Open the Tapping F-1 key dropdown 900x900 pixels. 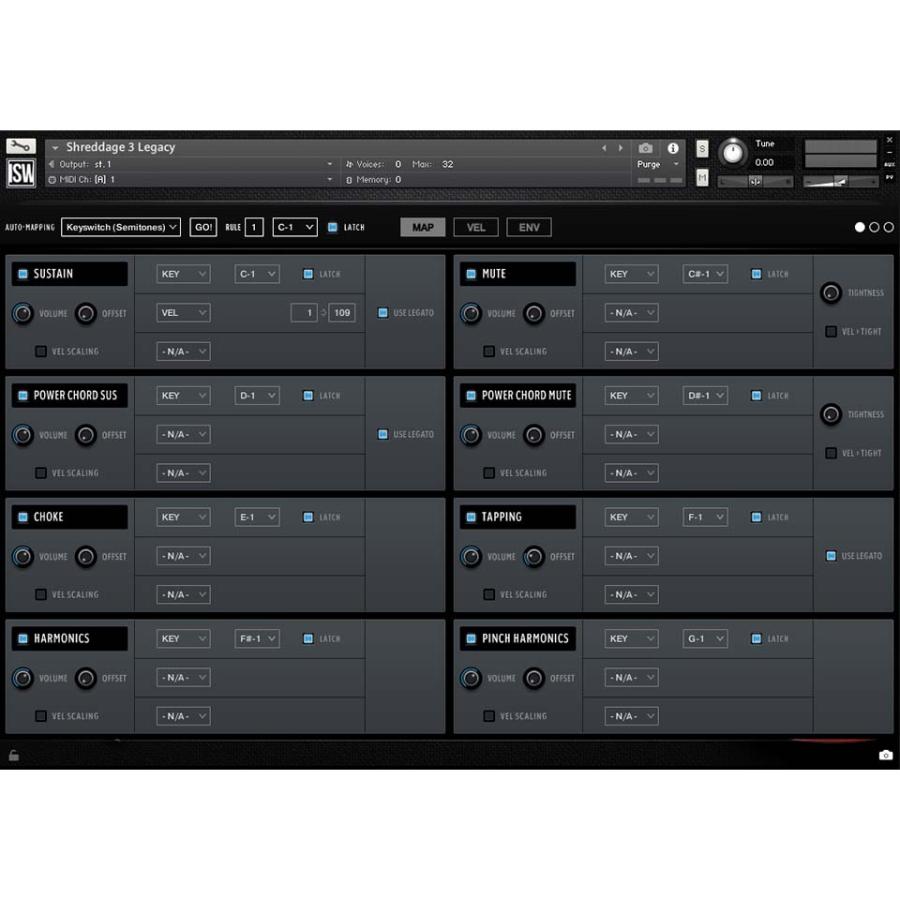(705, 517)
